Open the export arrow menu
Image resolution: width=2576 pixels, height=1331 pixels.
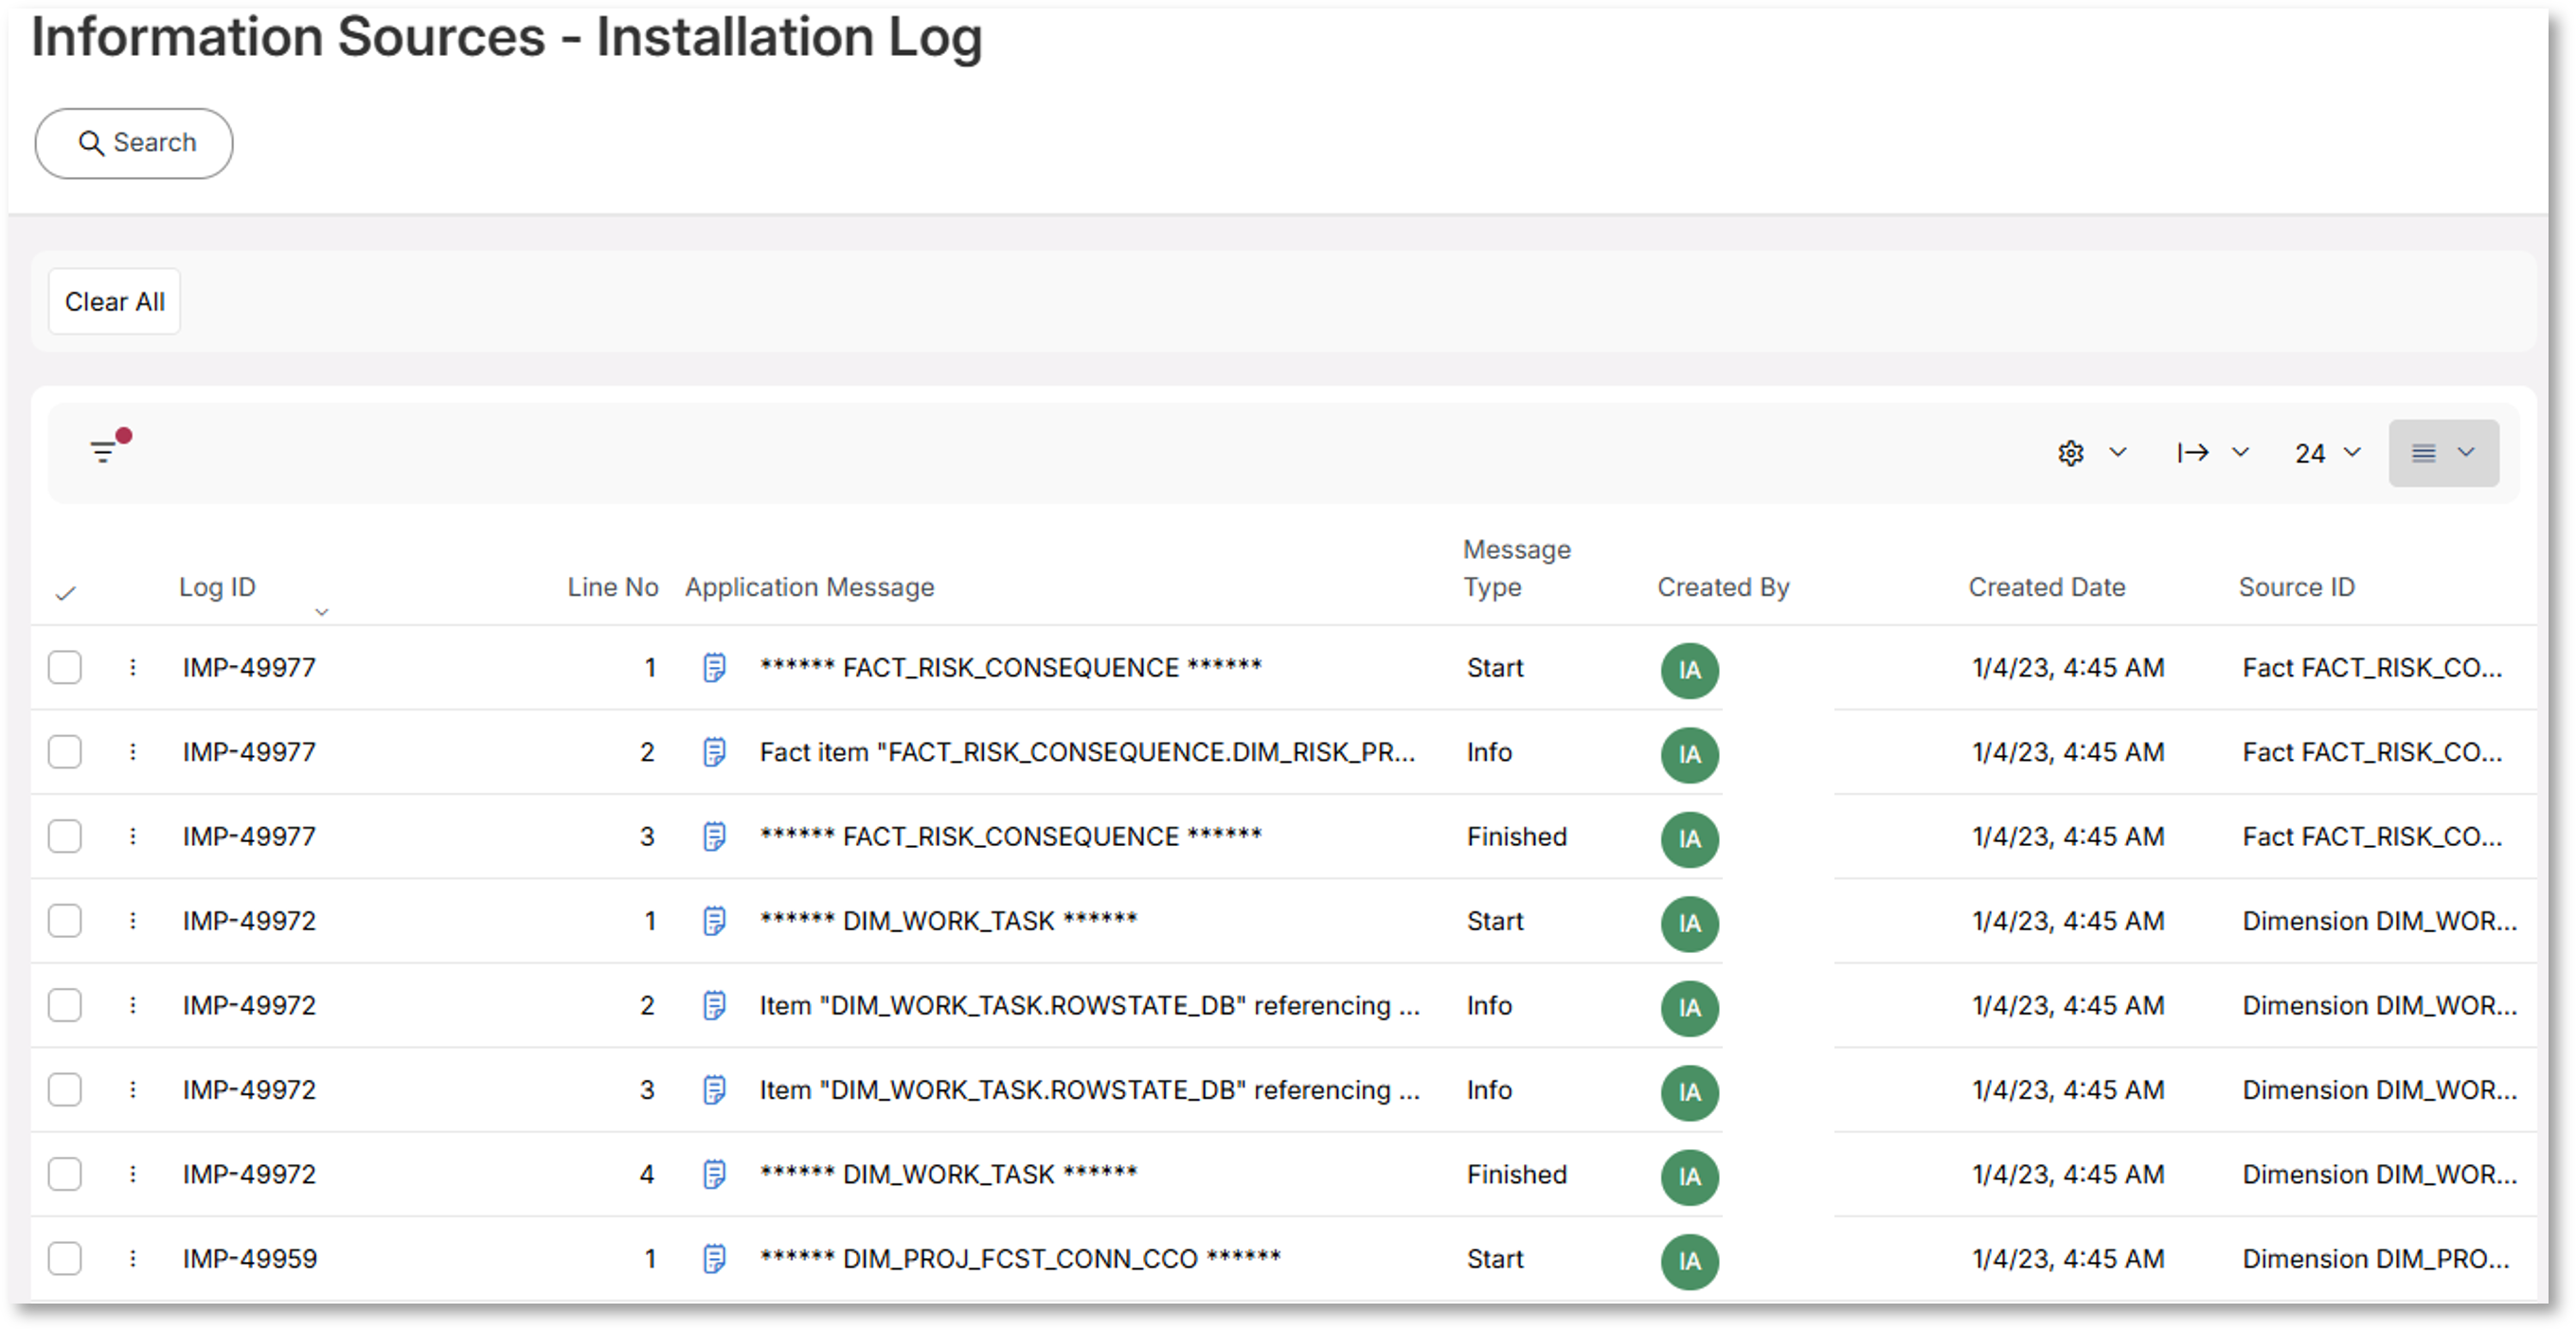click(x=2193, y=453)
